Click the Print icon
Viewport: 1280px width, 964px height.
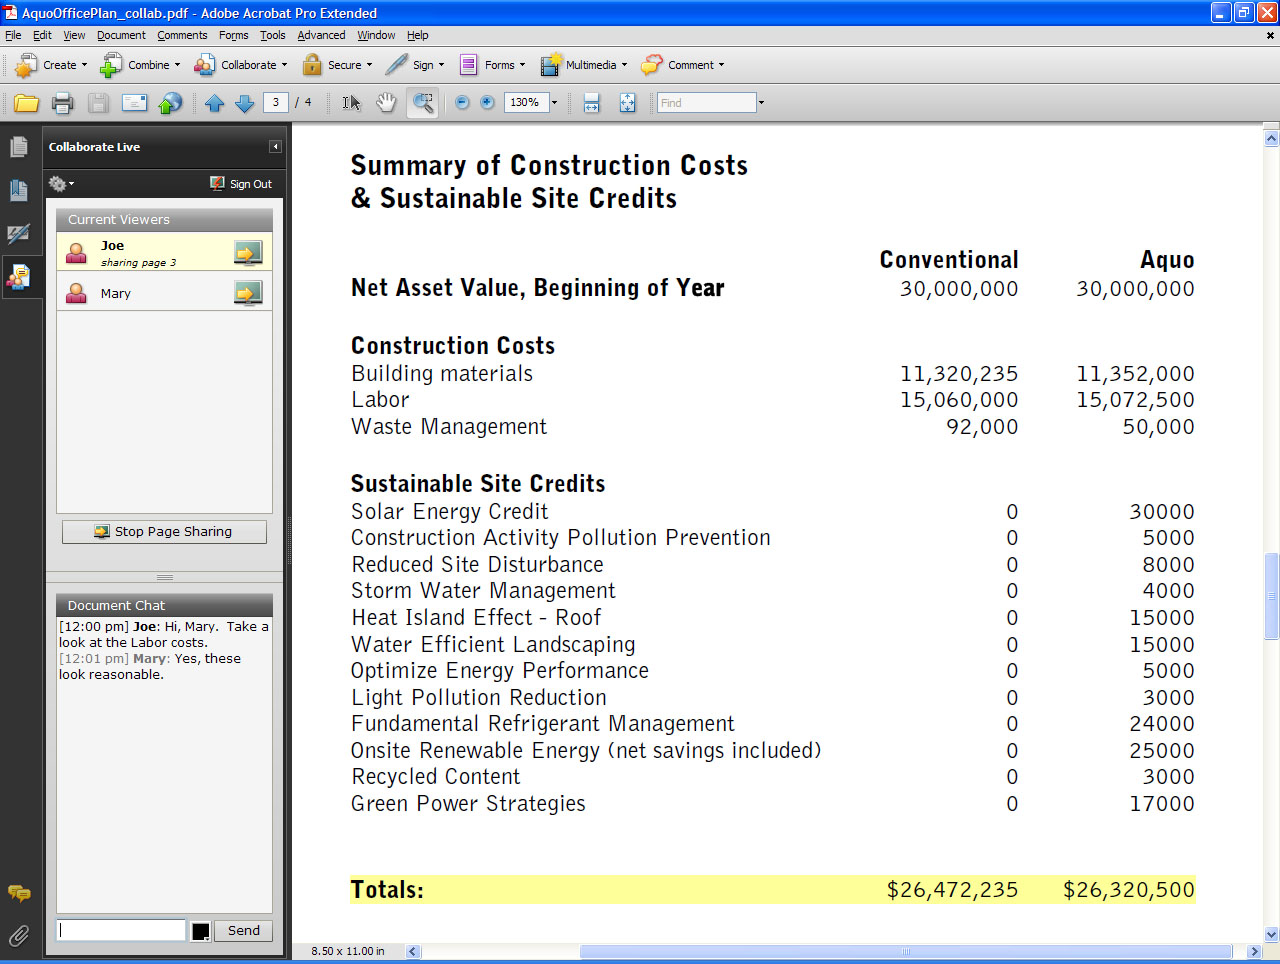coord(62,103)
